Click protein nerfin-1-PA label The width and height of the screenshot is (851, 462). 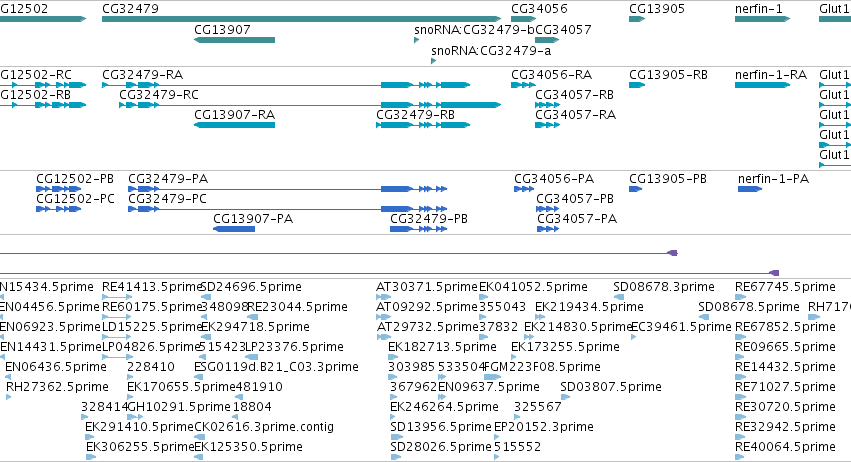pyautogui.click(x=773, y=179)
